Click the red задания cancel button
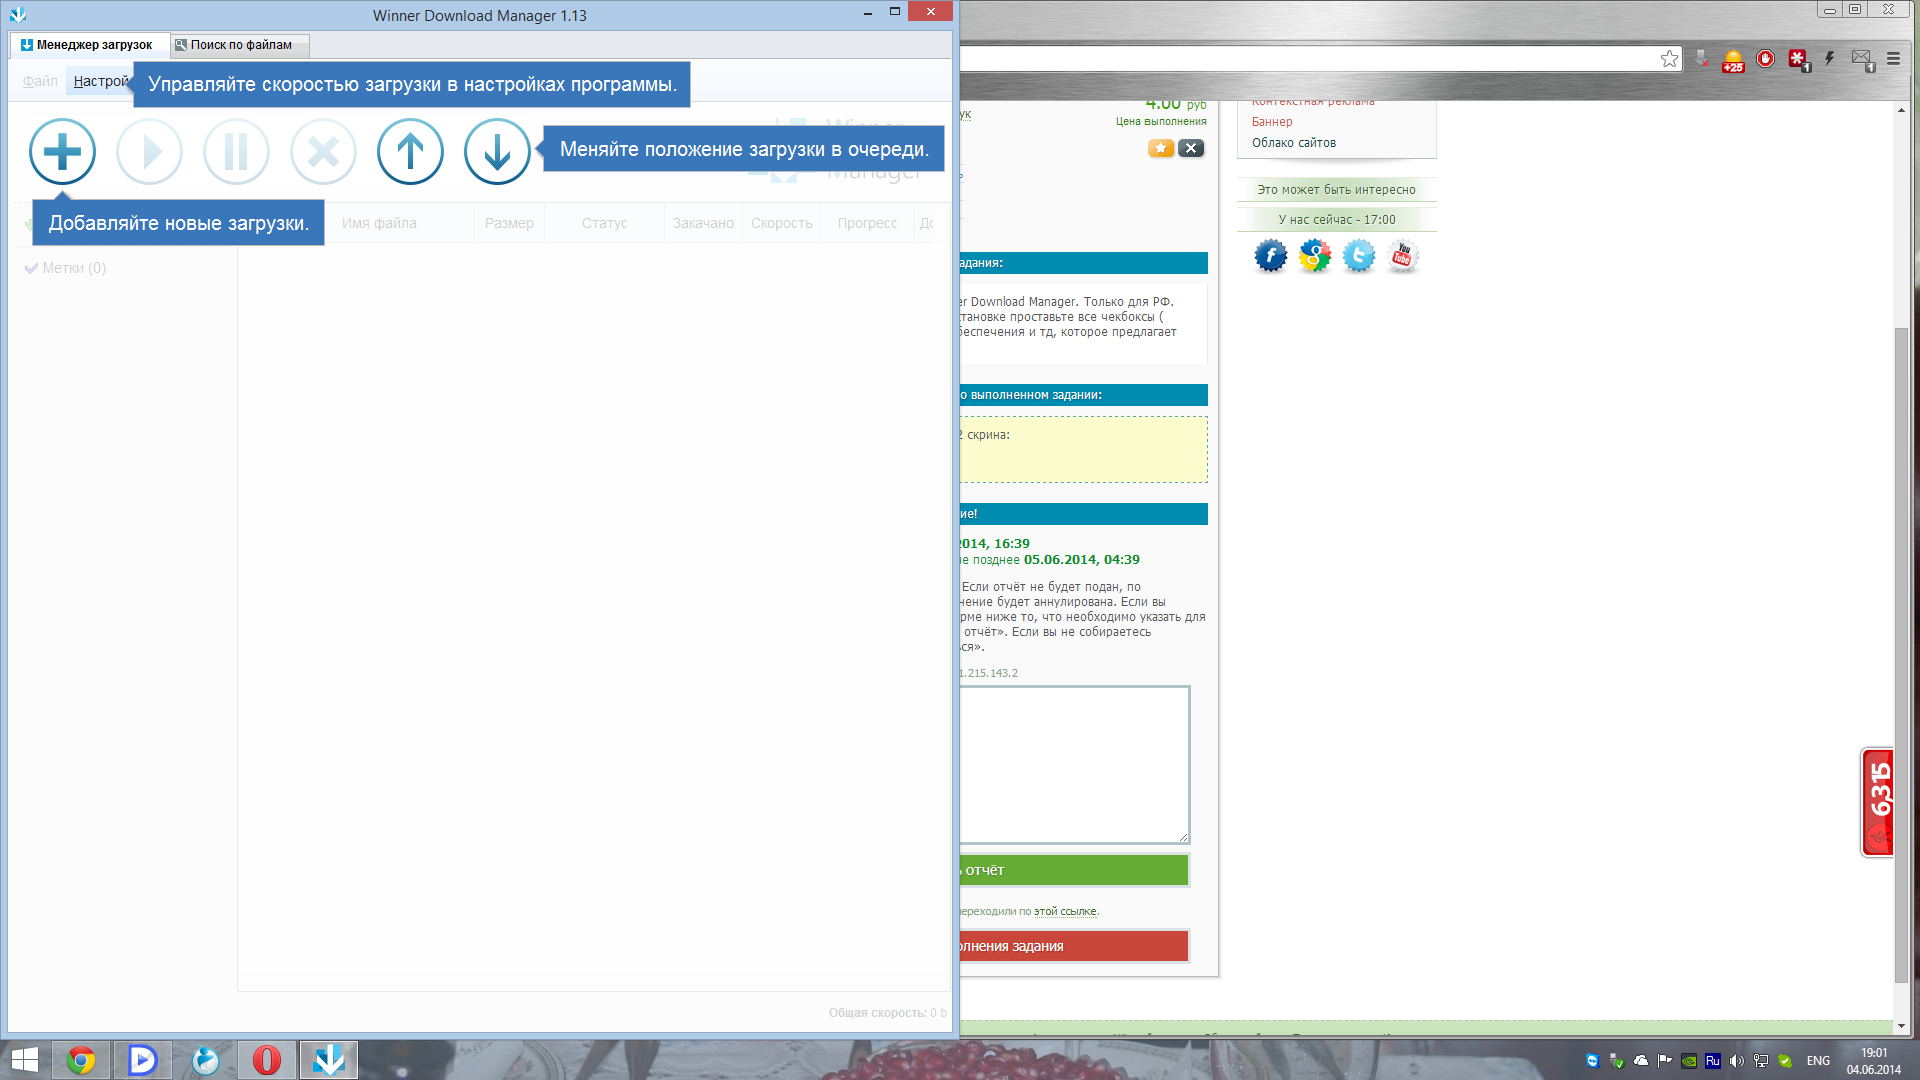Screen dimensions: 1920x1080 1074,946
